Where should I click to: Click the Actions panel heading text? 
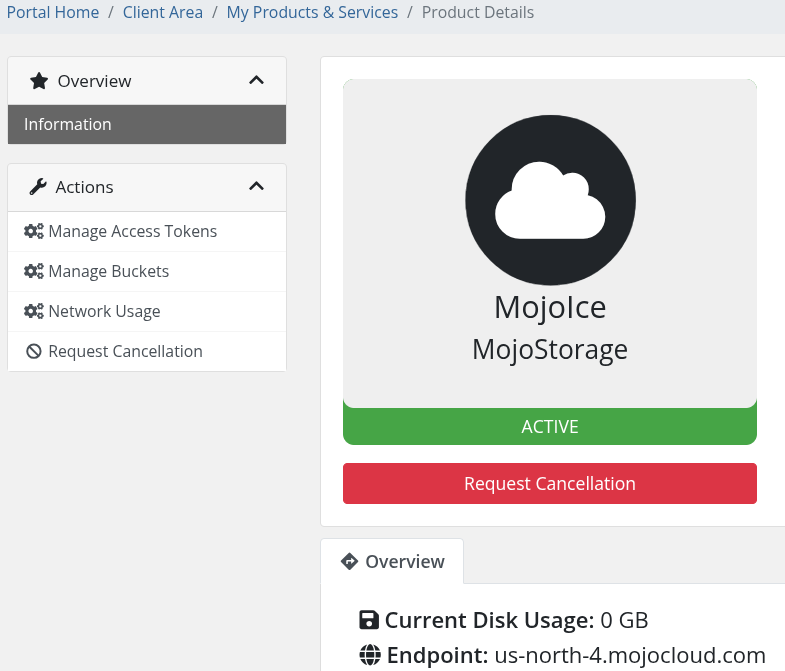(84, 187)
